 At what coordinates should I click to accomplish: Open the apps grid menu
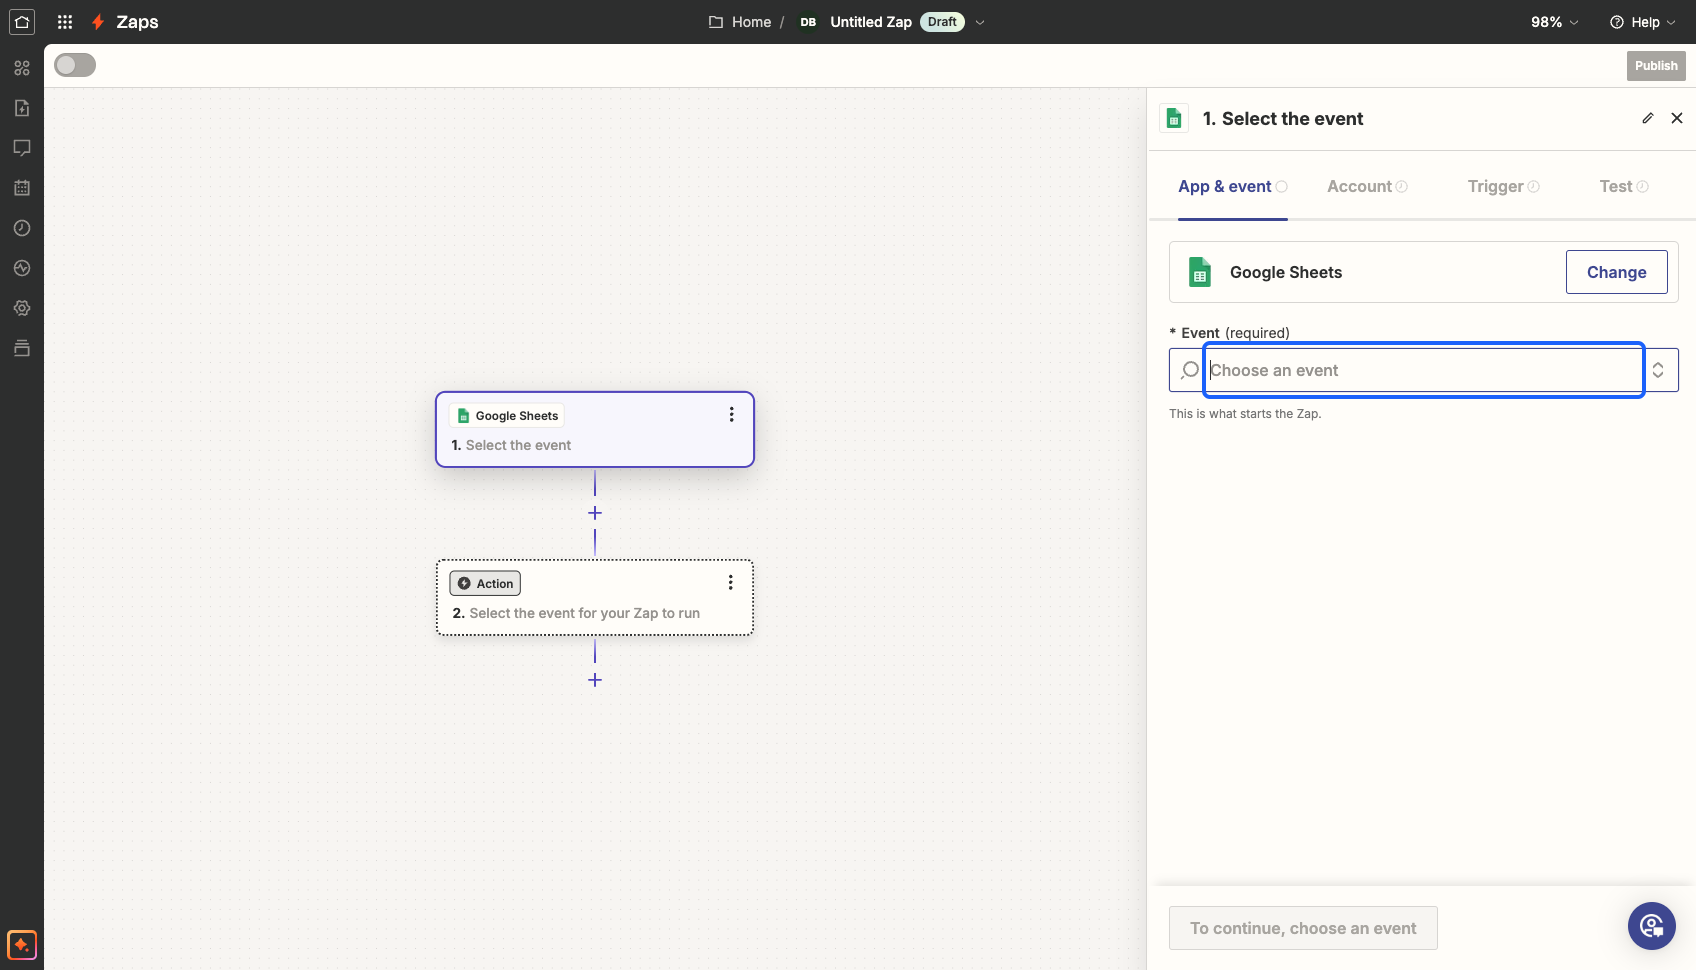(65, 22)
